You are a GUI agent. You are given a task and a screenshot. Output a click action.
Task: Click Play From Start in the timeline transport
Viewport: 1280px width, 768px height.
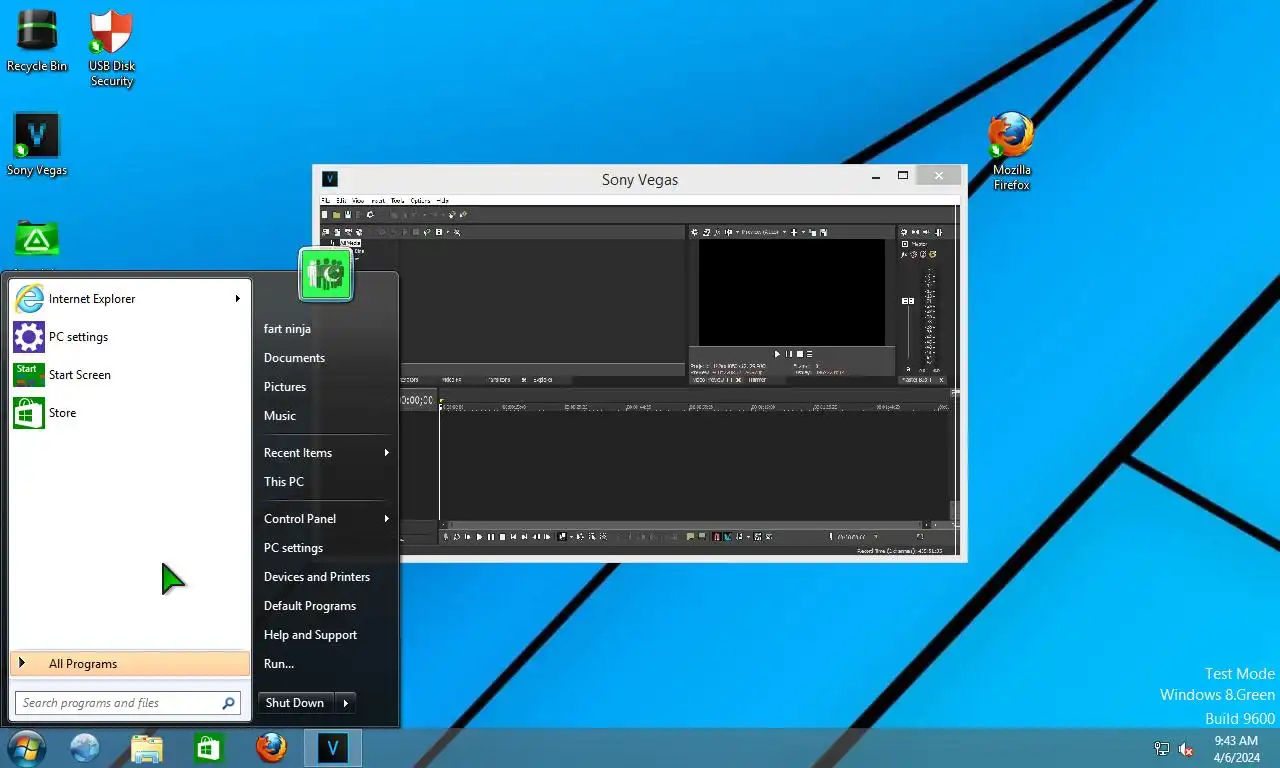click(468, 537)
